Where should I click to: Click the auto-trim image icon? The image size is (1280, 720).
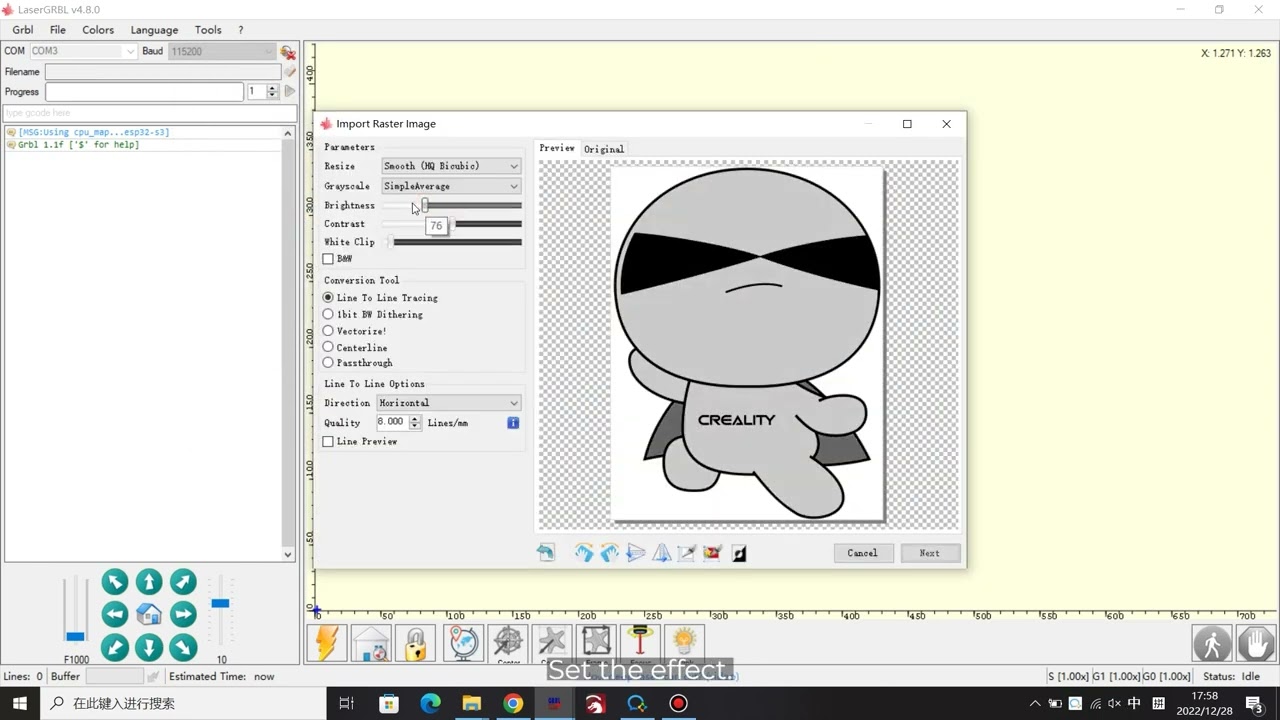point(713,553)
